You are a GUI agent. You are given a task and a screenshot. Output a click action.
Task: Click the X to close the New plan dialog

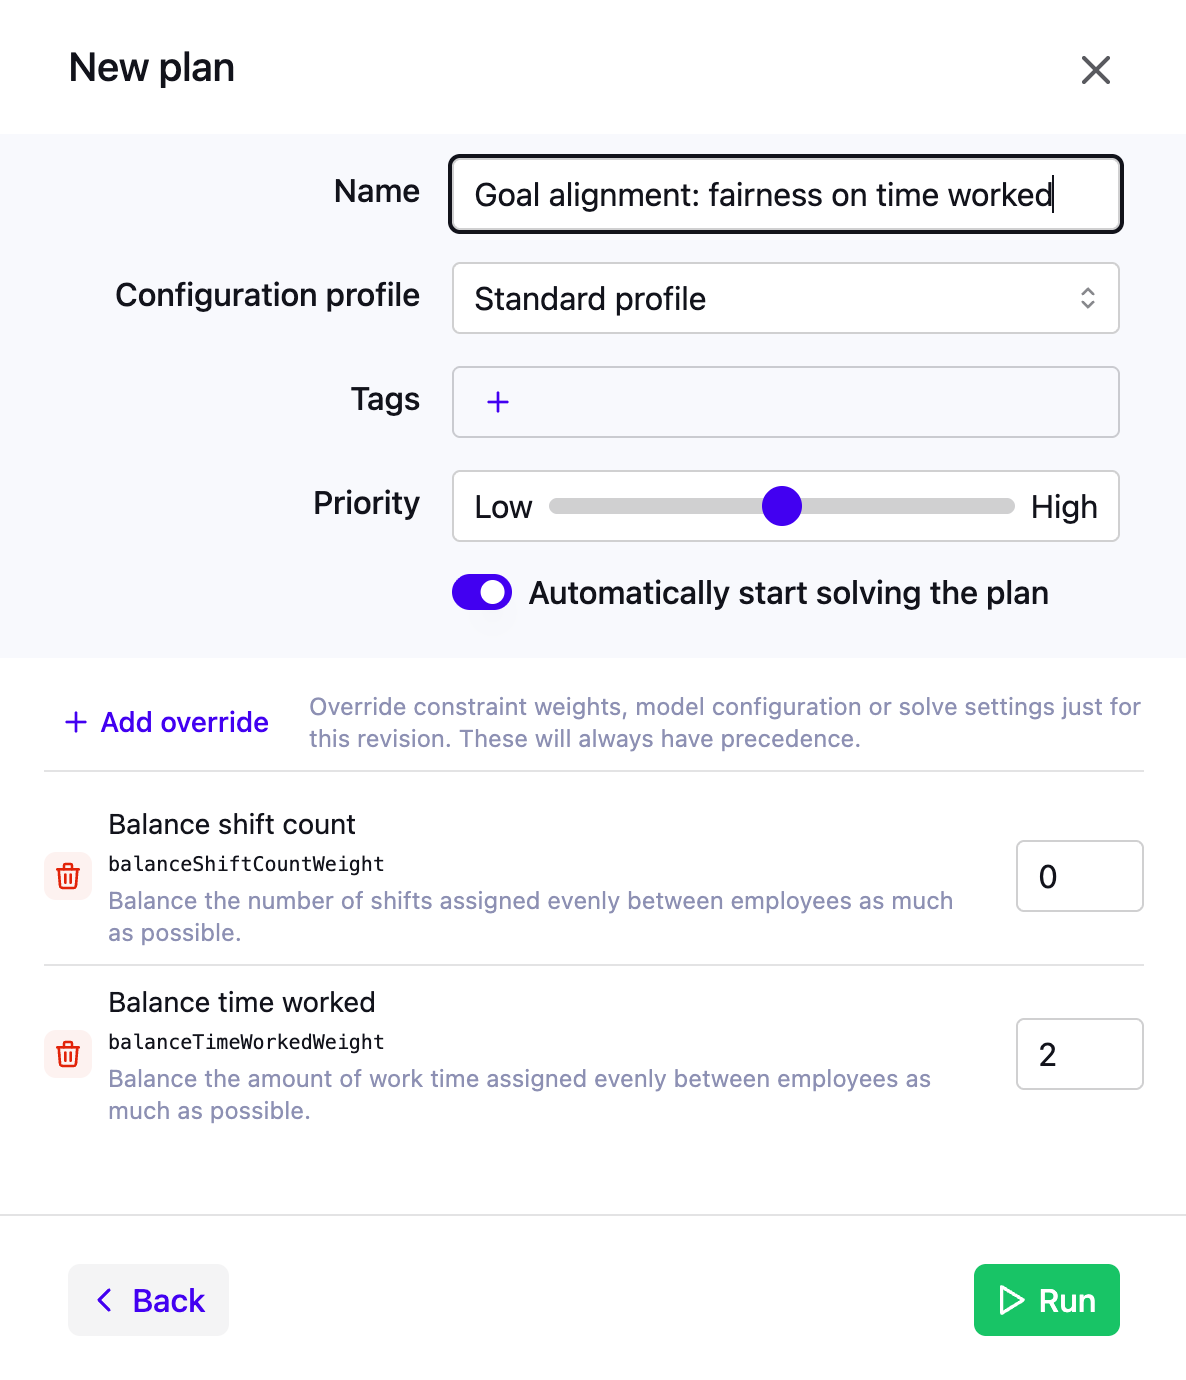[1096, 70]
